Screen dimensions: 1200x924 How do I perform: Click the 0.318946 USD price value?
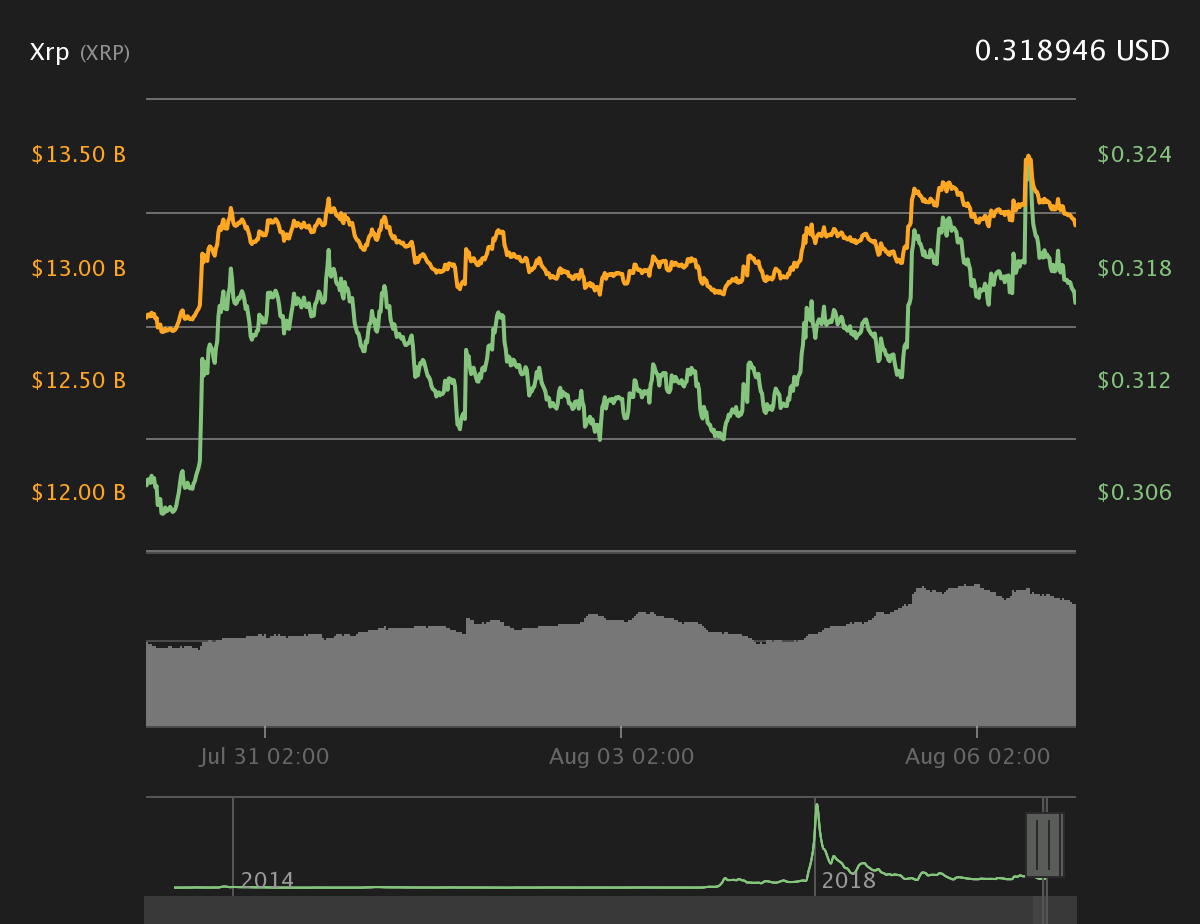(1072, 51)
